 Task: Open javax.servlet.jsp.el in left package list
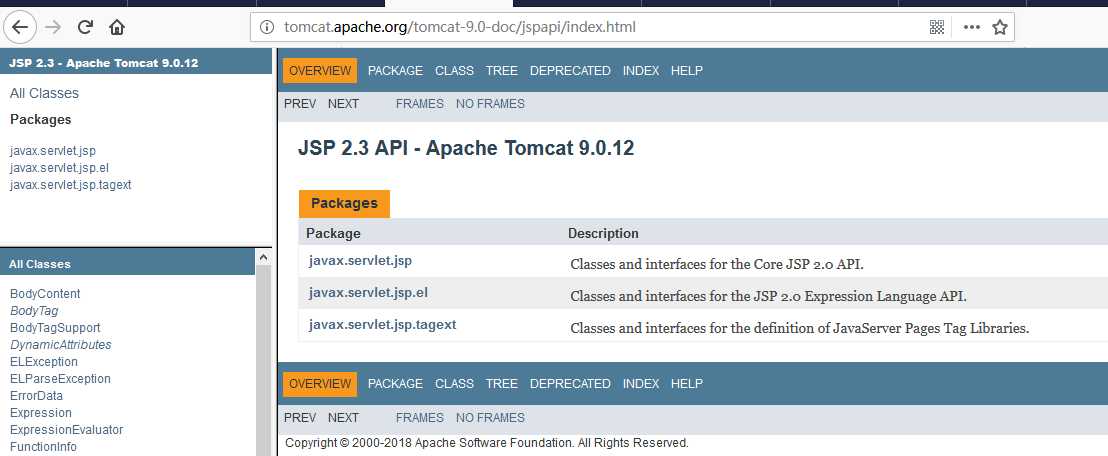coord(59,168)
